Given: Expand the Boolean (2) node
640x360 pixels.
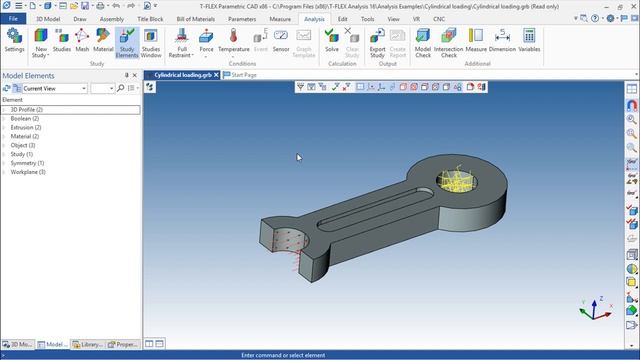Looking at the screenshot, I should coord(4,119).
